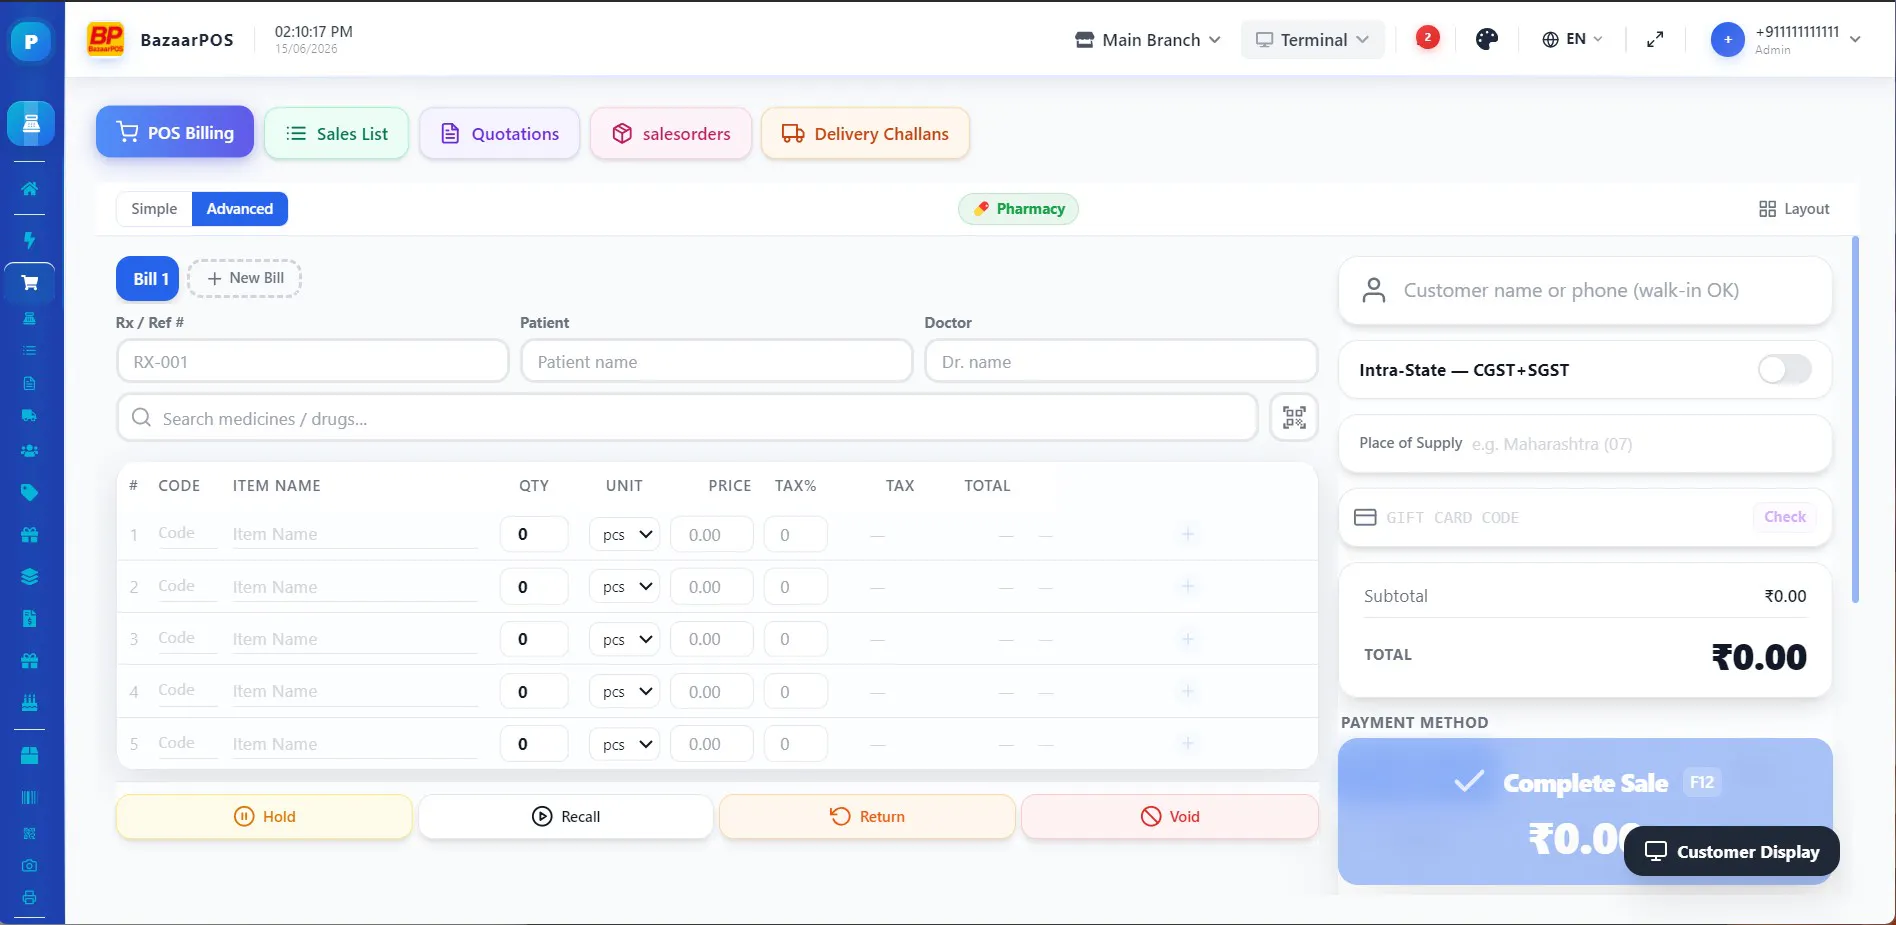This screenshot has width=1896, height=925.
Task: Open the list lines sidebar icon
Action: [30, 350]
